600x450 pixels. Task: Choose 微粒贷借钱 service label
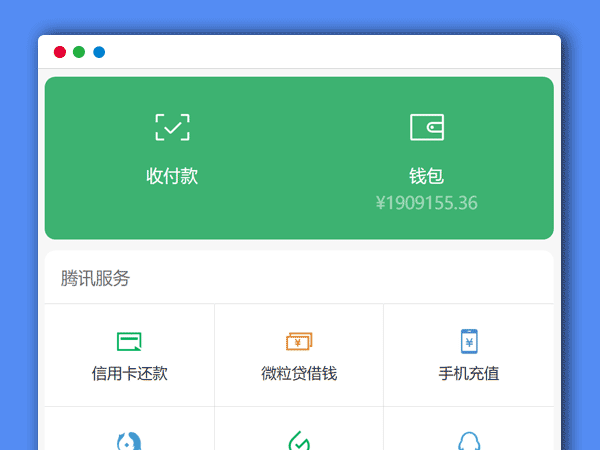(x=299, y=374)
